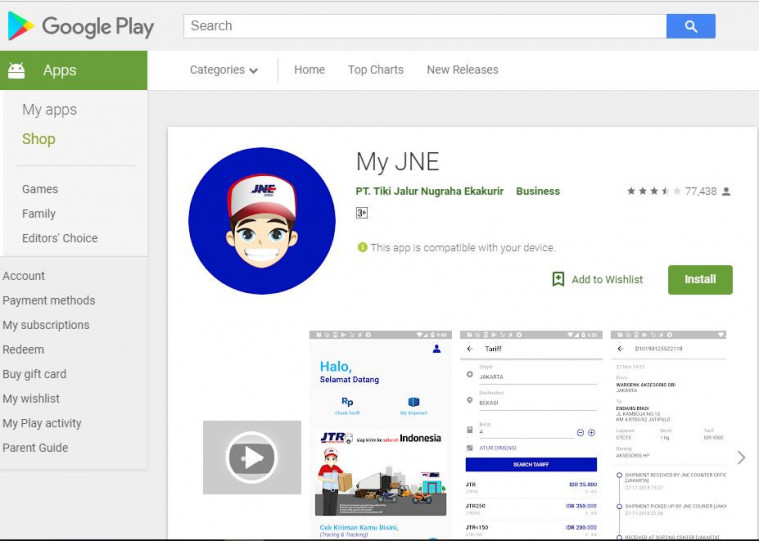
Task: Open PT. Tiki Jalur Nugraha Ekakurir developer link
Action: click(x=431, y=191)
